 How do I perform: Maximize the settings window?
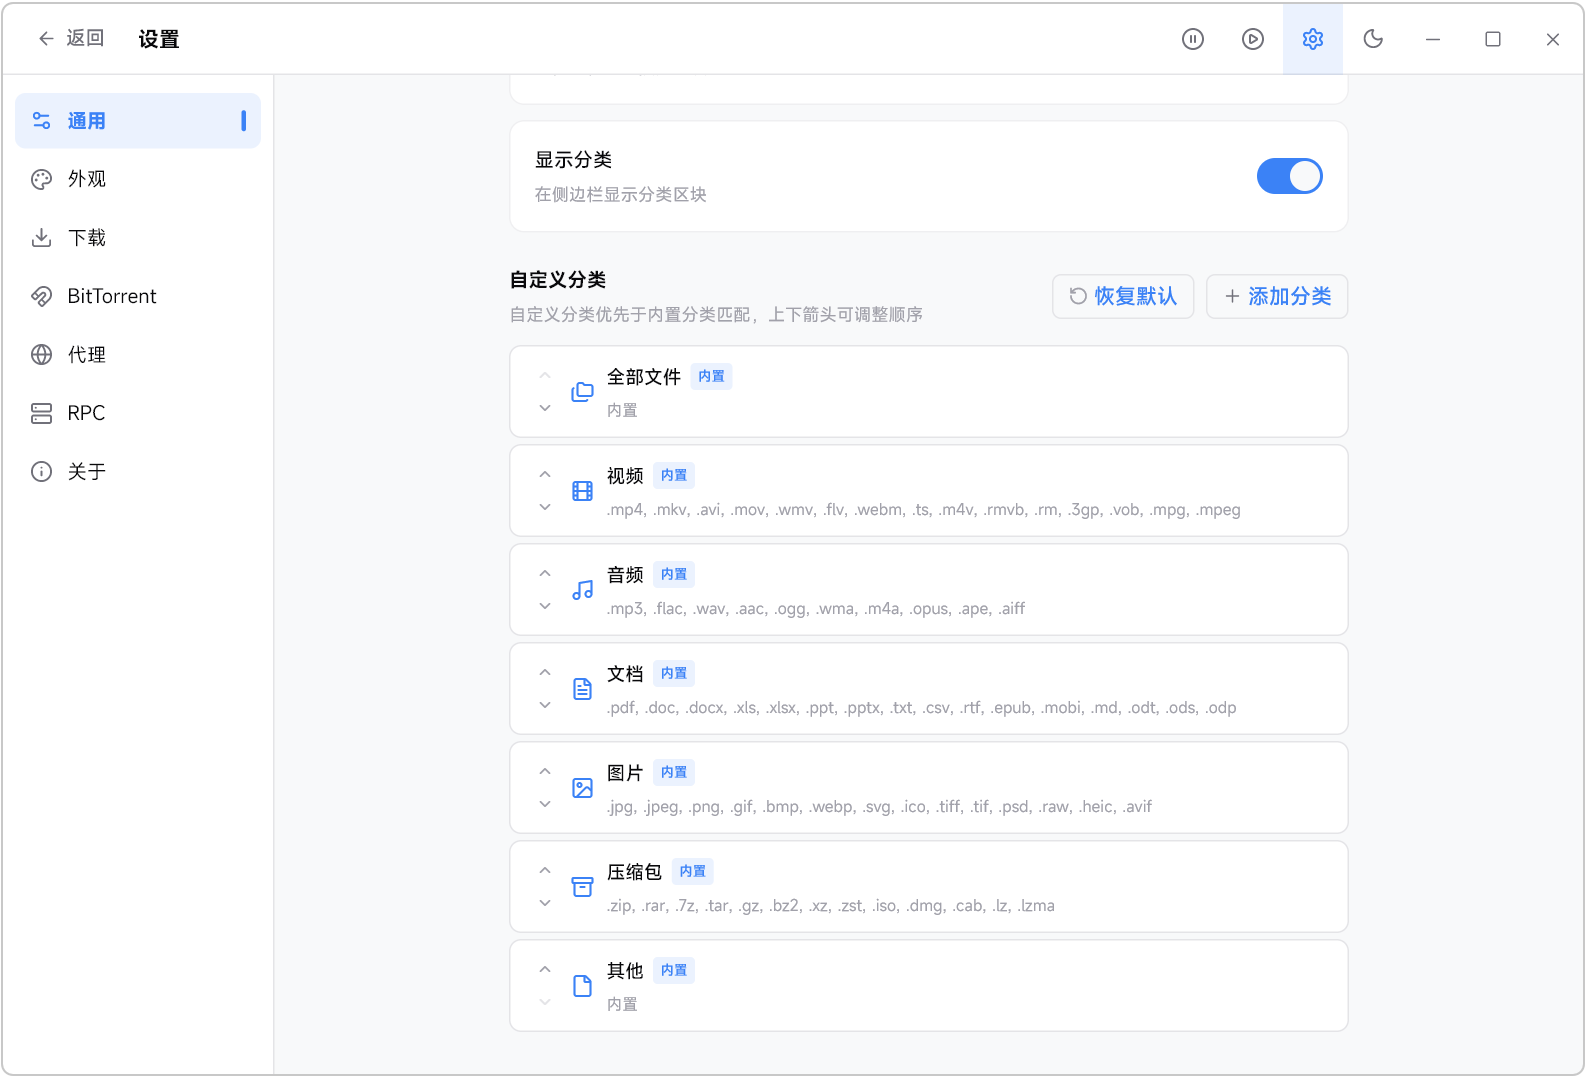1493,39
